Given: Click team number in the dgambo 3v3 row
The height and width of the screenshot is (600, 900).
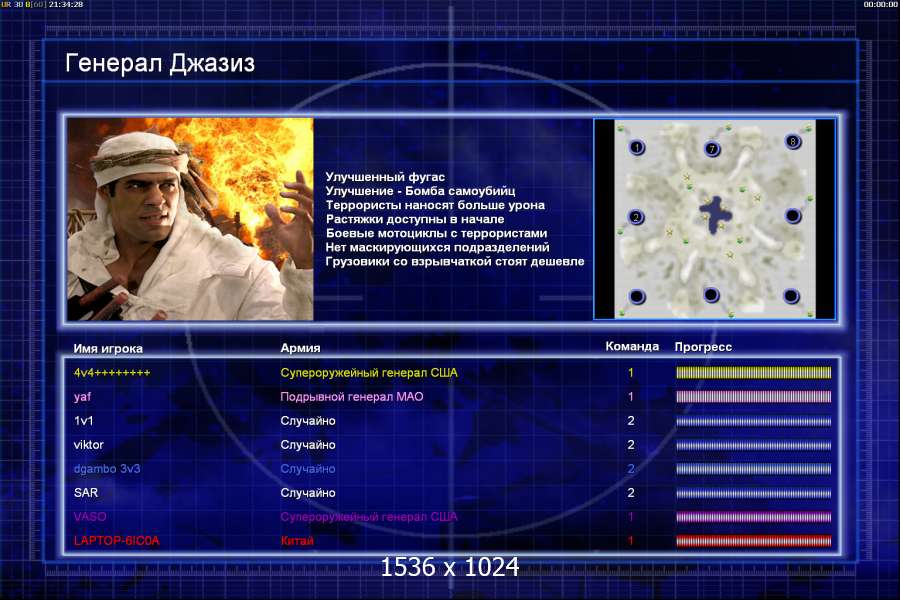Looking at the screenshot, I should [x=631, y=469].
